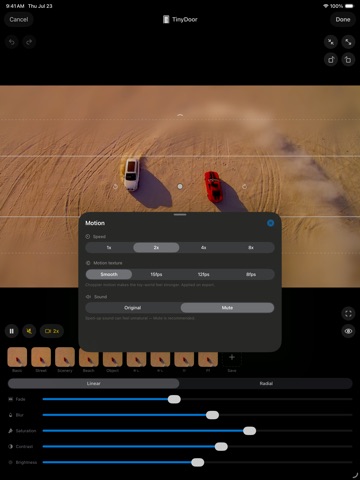Choose Smooth motion texture
The width and height of the screenshot is (360, 480).
[x=109, y=274]
